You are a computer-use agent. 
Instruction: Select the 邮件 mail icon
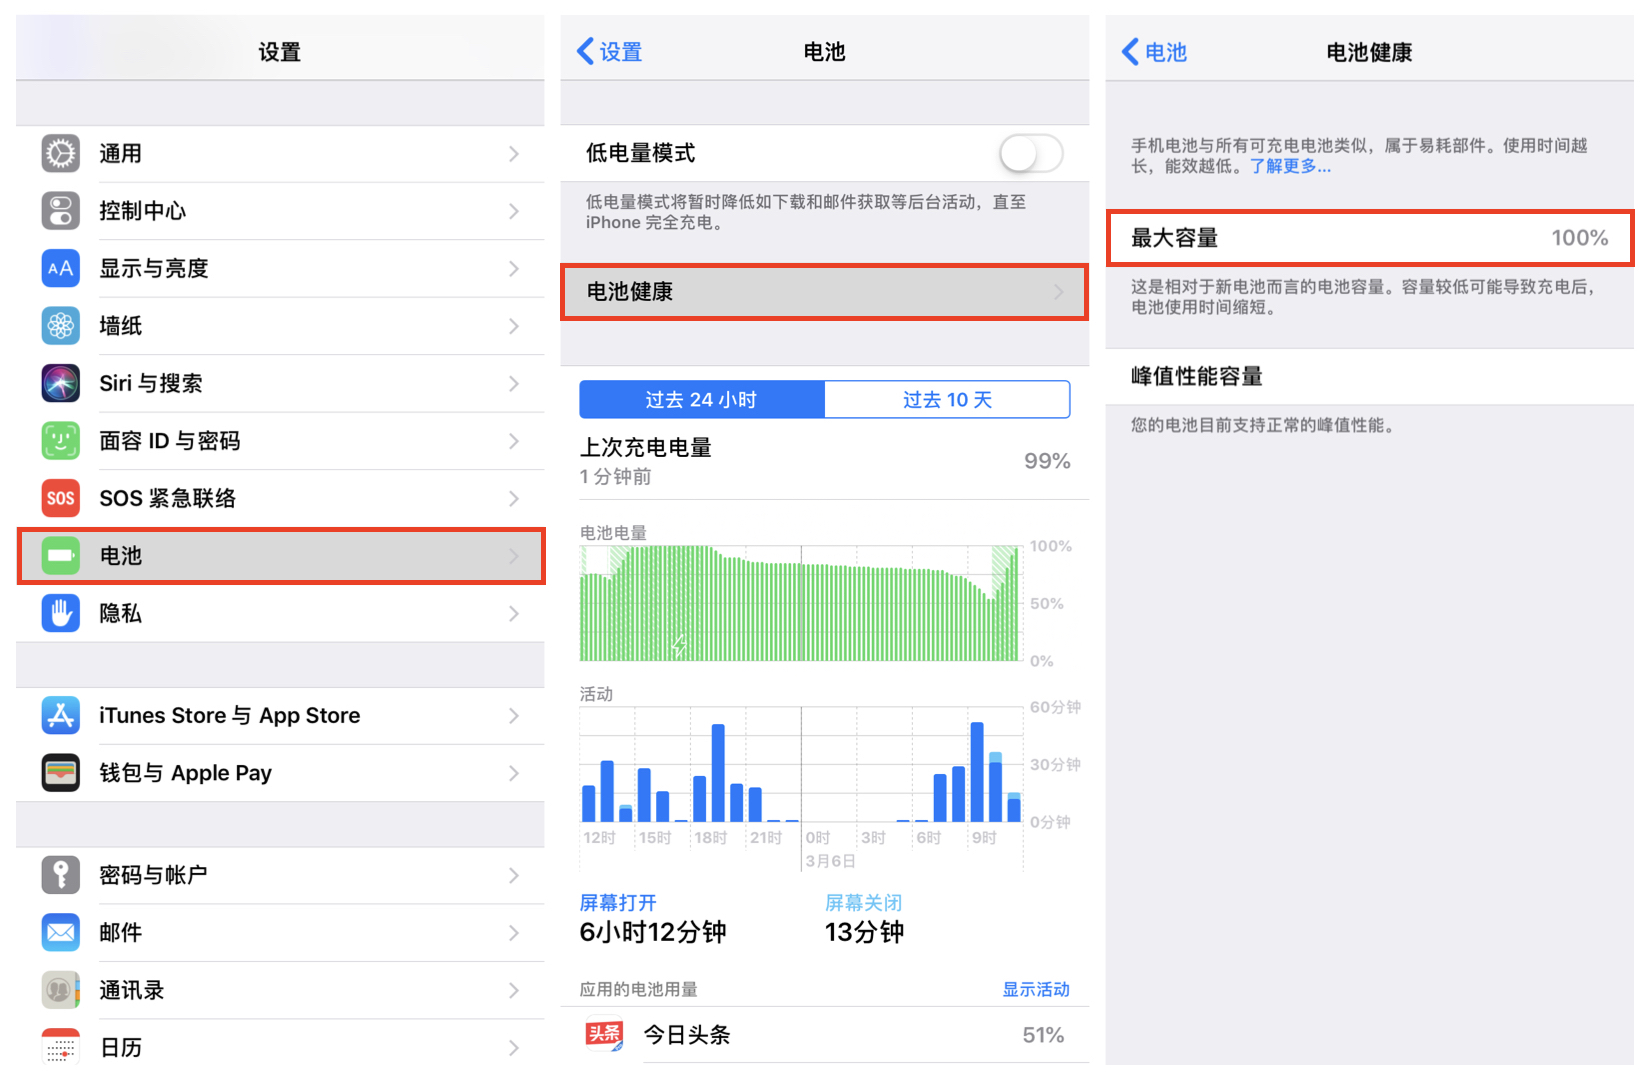point(60,932)
